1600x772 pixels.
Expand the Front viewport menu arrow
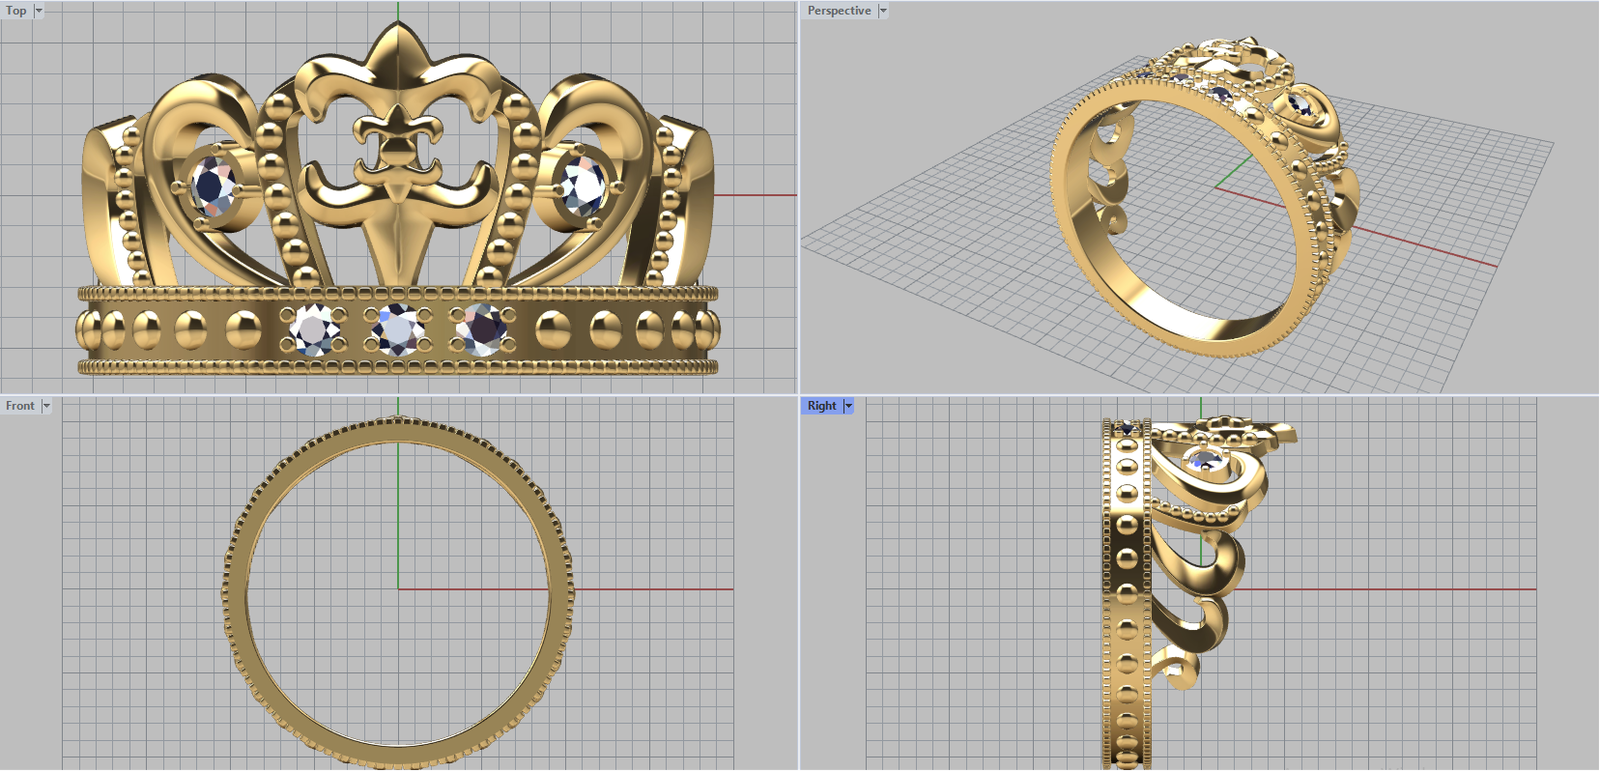point(46,406)
